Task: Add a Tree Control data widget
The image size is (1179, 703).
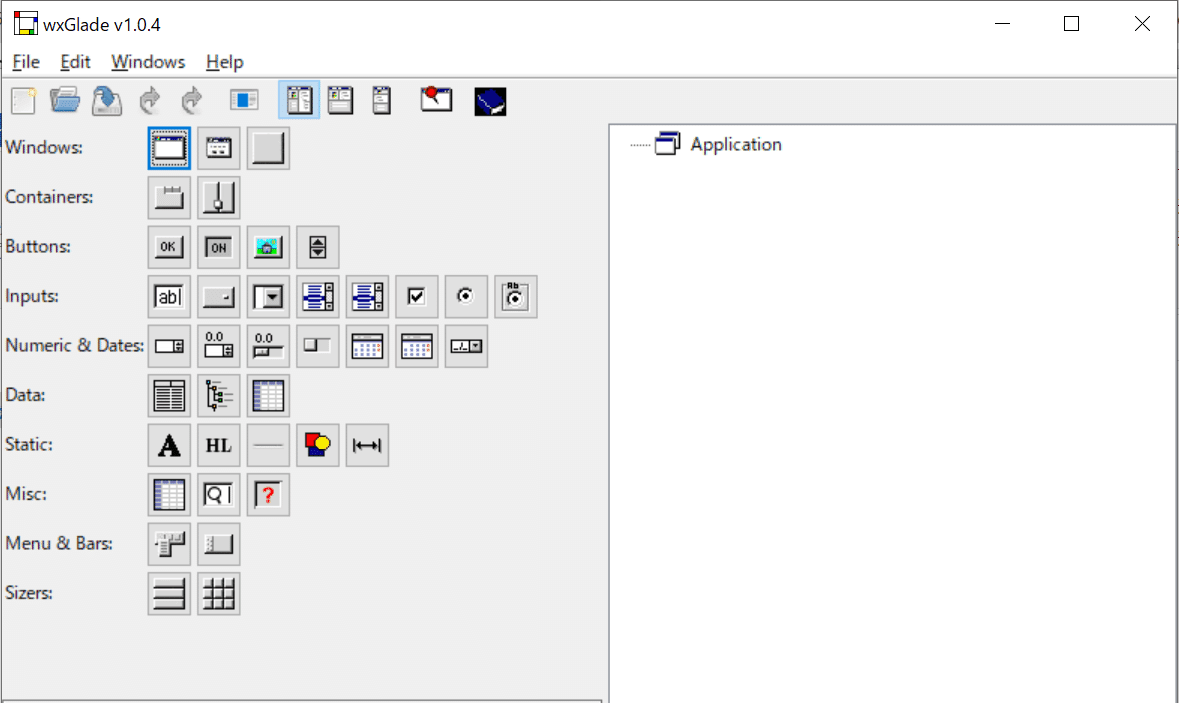Action: tap(219, 396)
